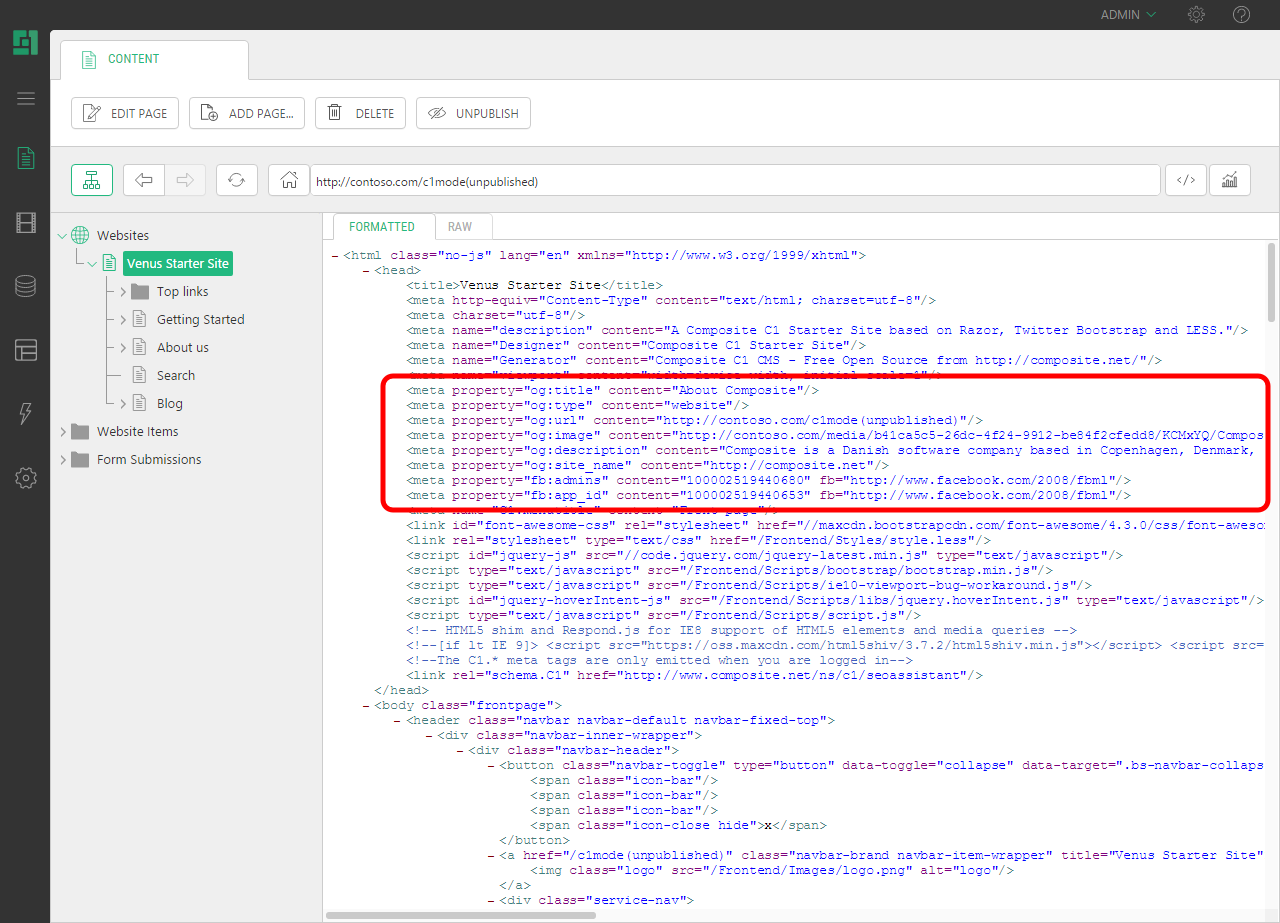The width and height of the screenshot is (1280, 923).
Task: Click the URL address field
Action: (735, 181)
